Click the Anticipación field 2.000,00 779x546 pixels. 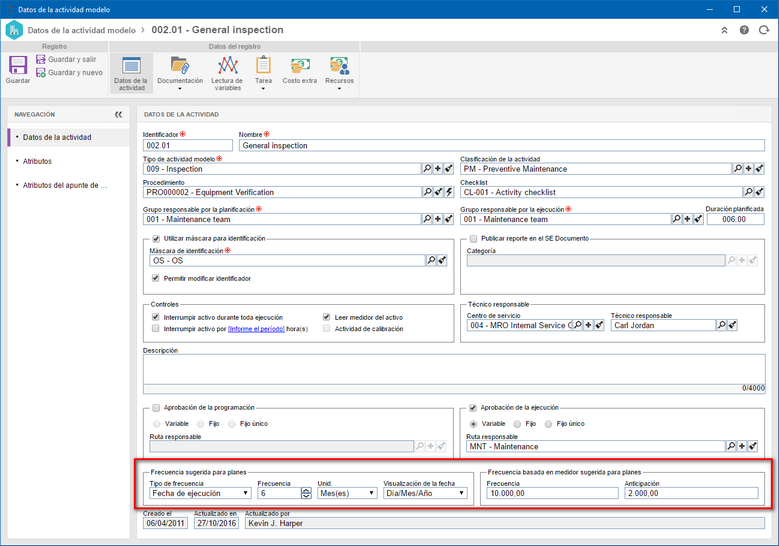(692, 493)
